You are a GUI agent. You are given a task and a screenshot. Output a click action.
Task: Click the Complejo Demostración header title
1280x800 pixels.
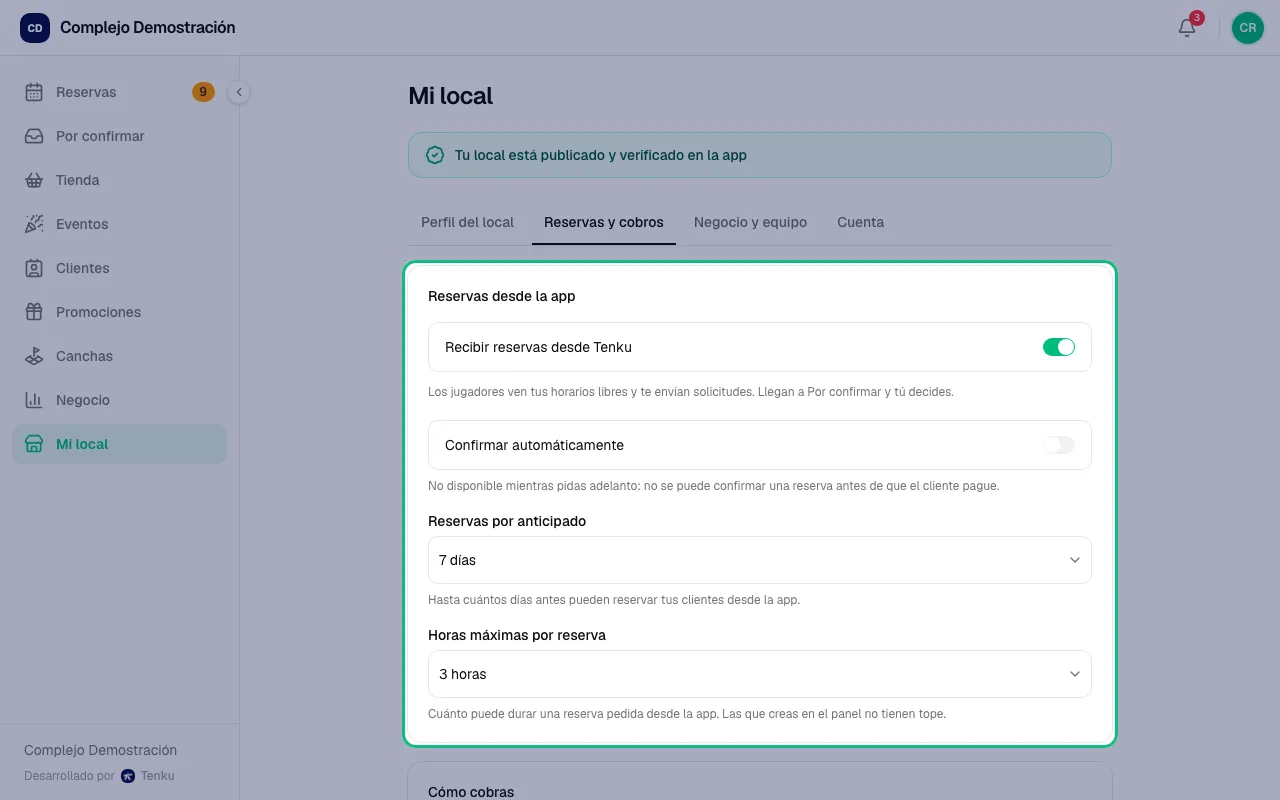148,28
